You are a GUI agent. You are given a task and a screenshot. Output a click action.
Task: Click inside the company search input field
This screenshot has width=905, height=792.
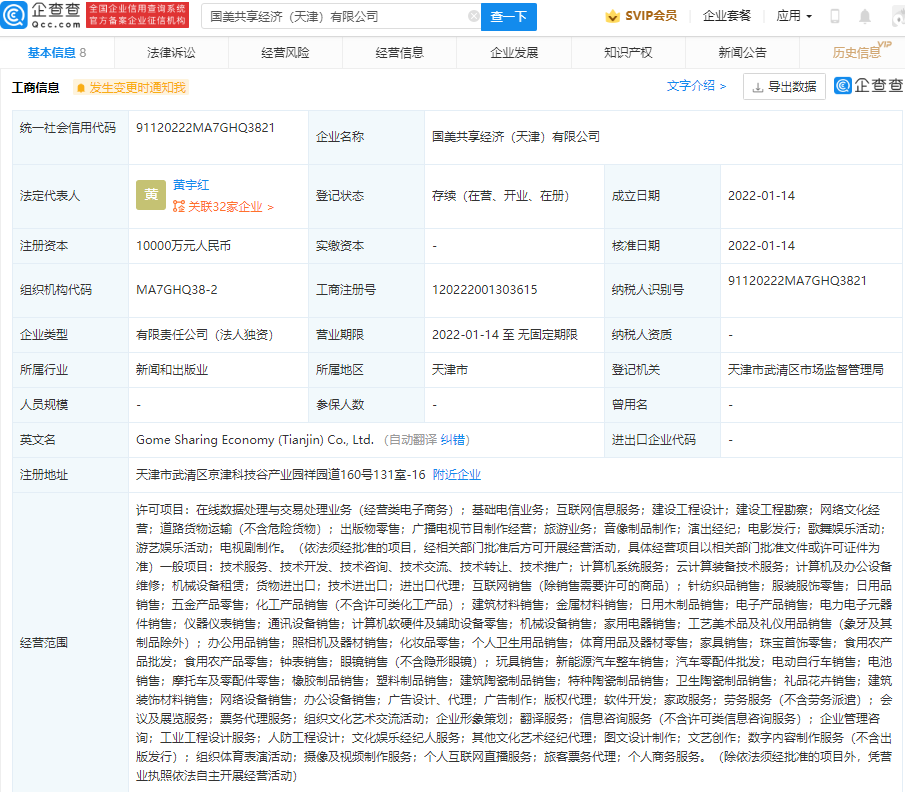tap(330, 17)
